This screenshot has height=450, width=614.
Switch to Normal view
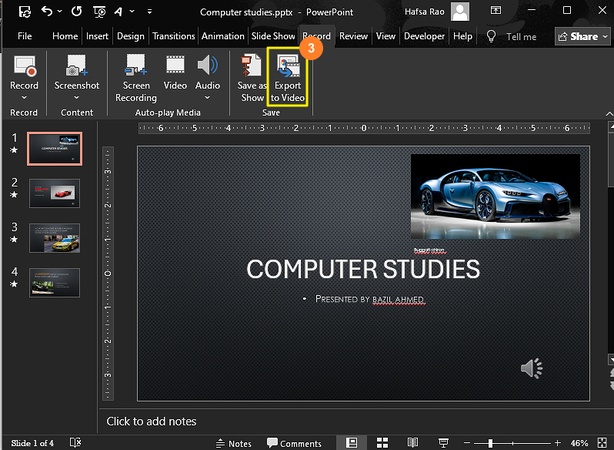tap(352, 443)
